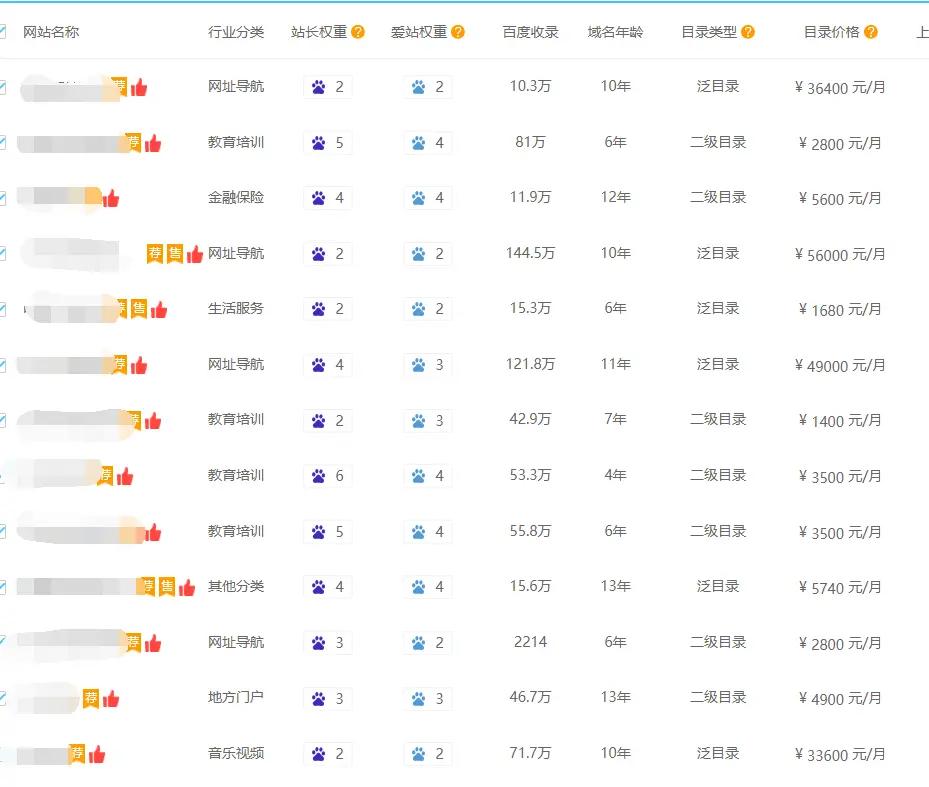Click the 144.5万 Baidu index value

pyautogui.click(x=532, y=253)
